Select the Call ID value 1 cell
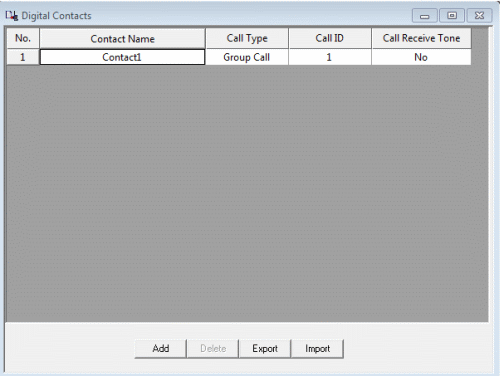 point(330,57)
